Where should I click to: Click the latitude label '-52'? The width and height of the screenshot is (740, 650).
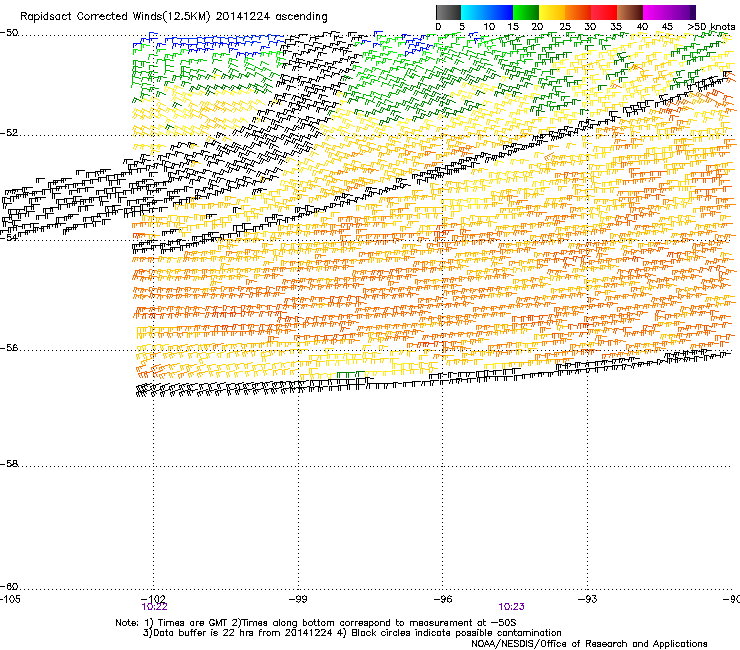[x=9, y=133]
